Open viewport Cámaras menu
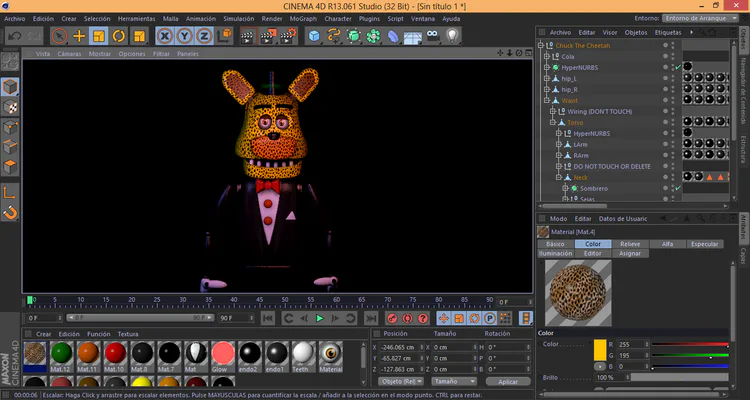Viewport: 750px width, 400px height. click(x=69, y=54)
